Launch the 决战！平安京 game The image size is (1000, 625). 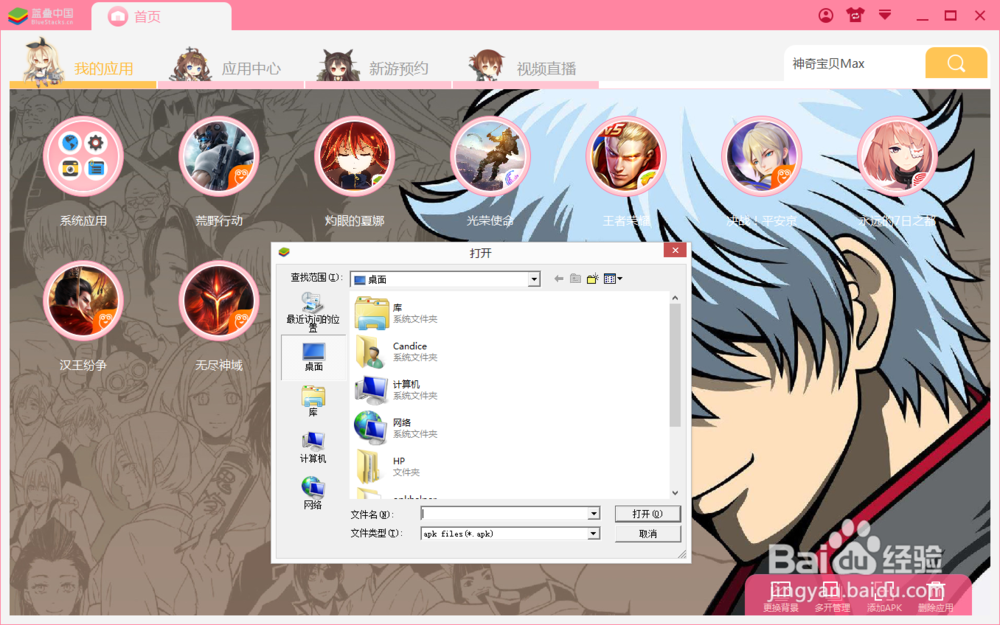tap(761, 156)
